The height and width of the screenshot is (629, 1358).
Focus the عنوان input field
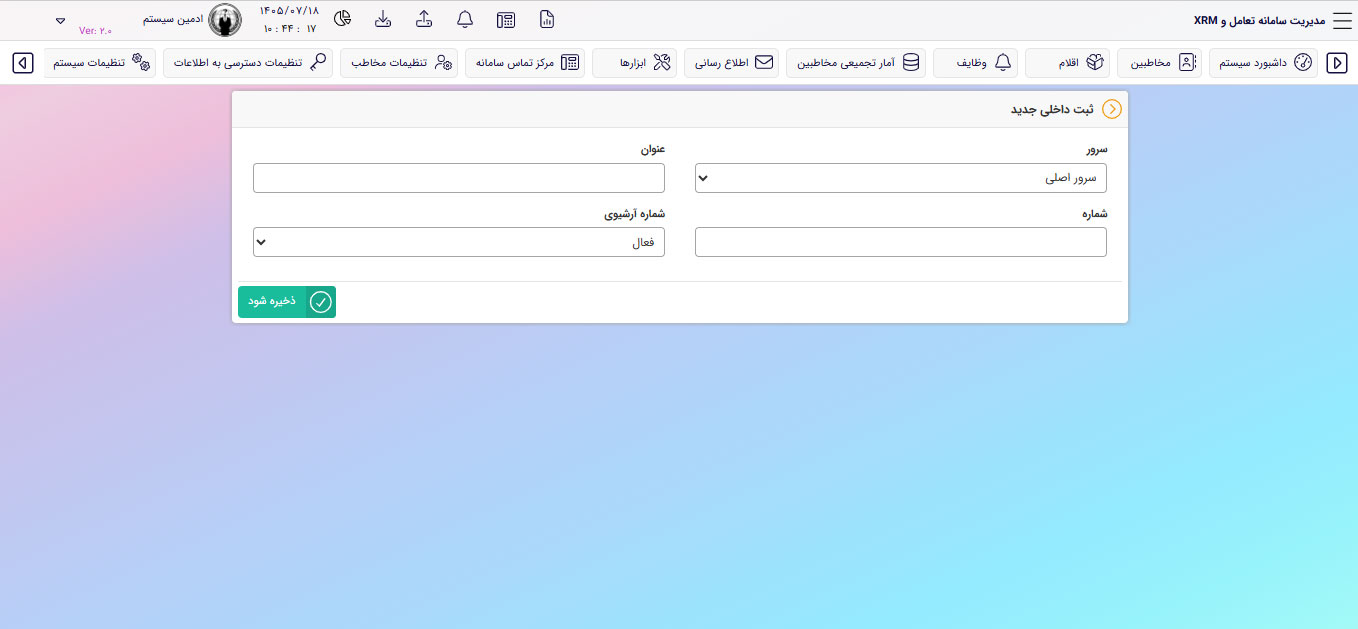(x=459, y=178)
